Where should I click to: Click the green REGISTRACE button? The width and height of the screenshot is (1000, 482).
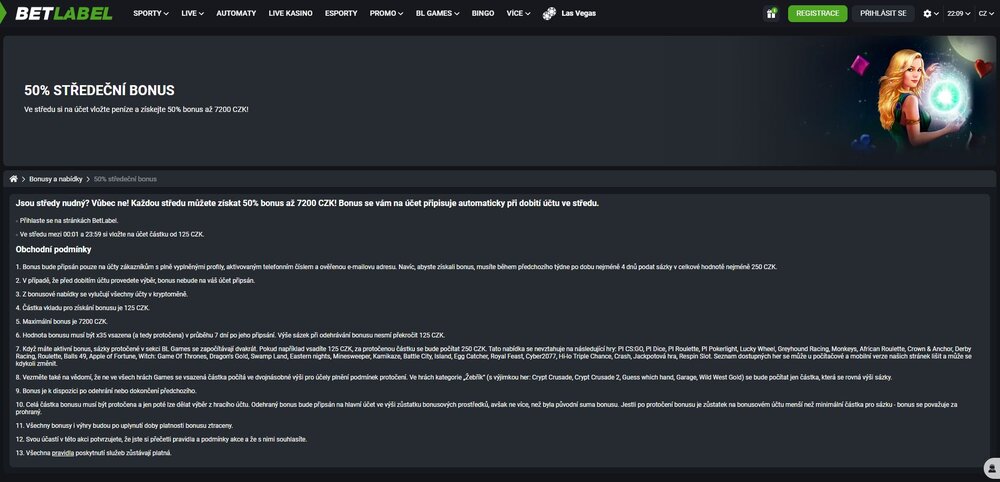(818, 13)
